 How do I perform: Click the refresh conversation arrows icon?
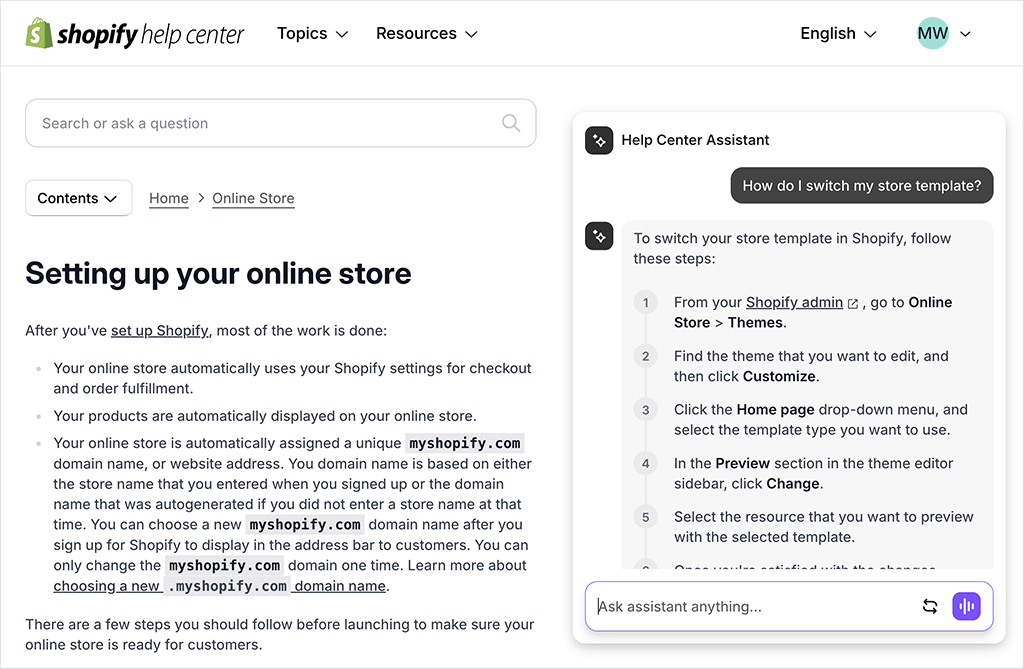tap(930, 606)
